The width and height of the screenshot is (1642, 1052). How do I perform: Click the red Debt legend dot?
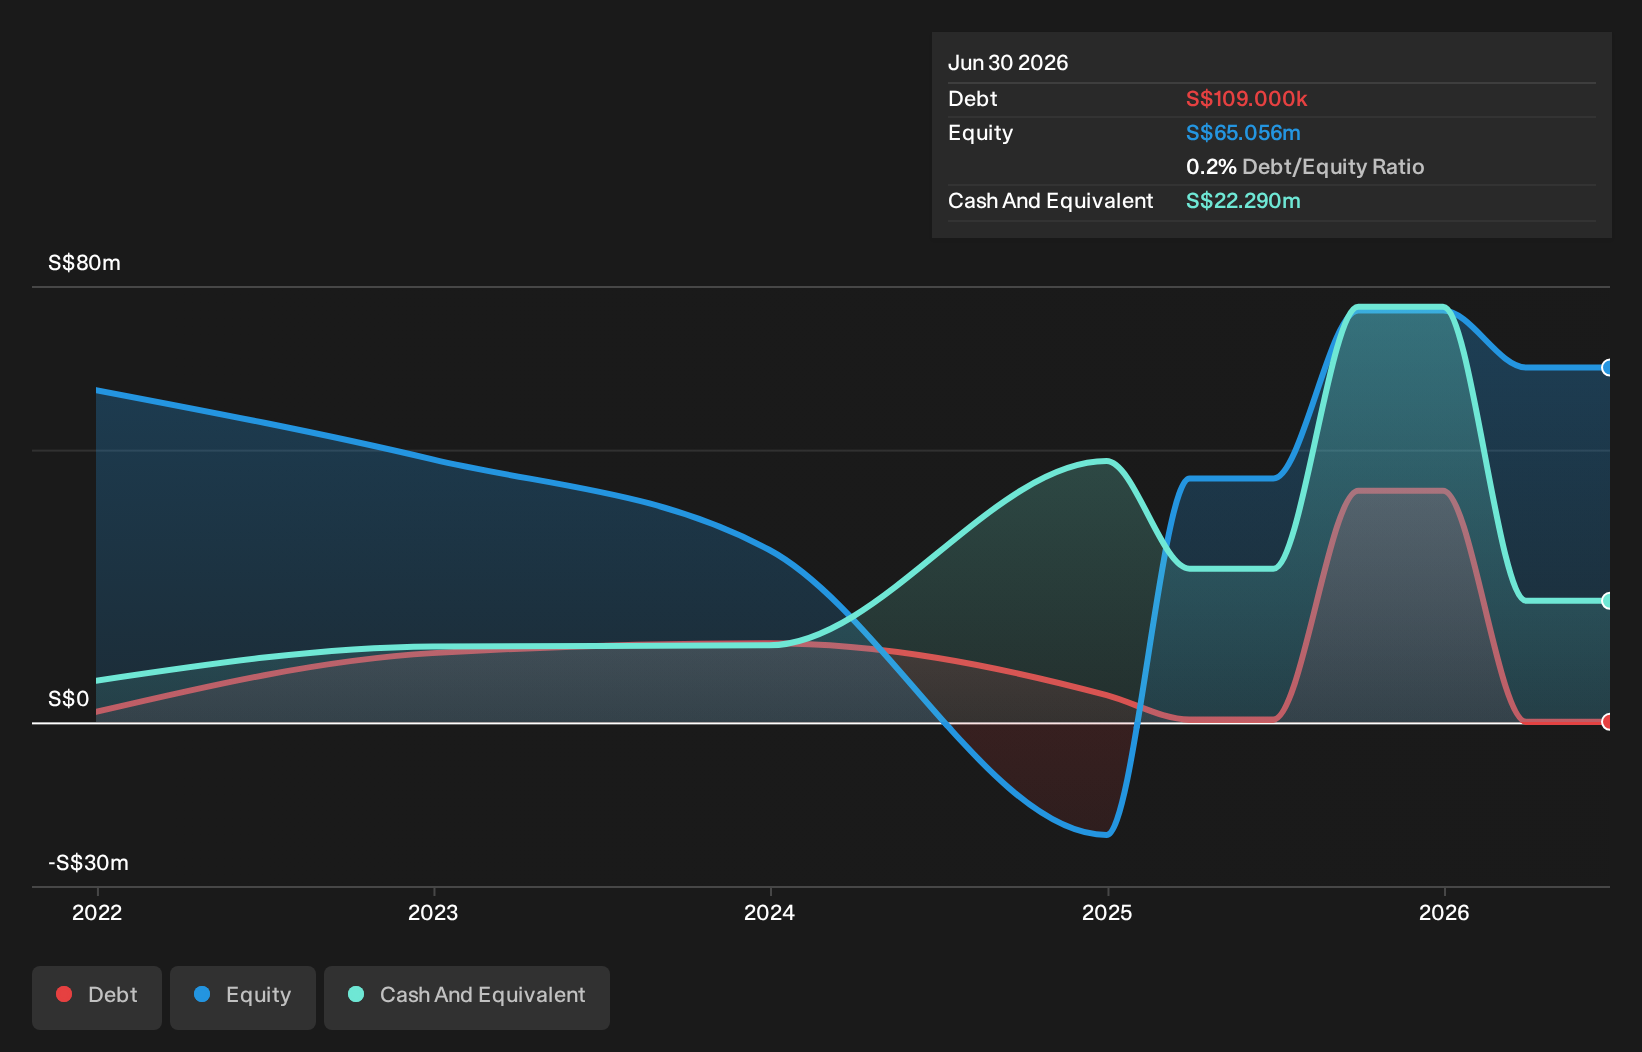tap(64, 994)
